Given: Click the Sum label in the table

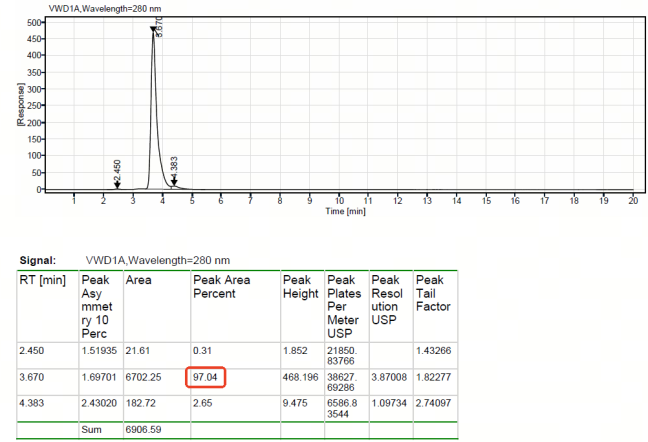Looking at the screenshot, I should click(91, 430).
